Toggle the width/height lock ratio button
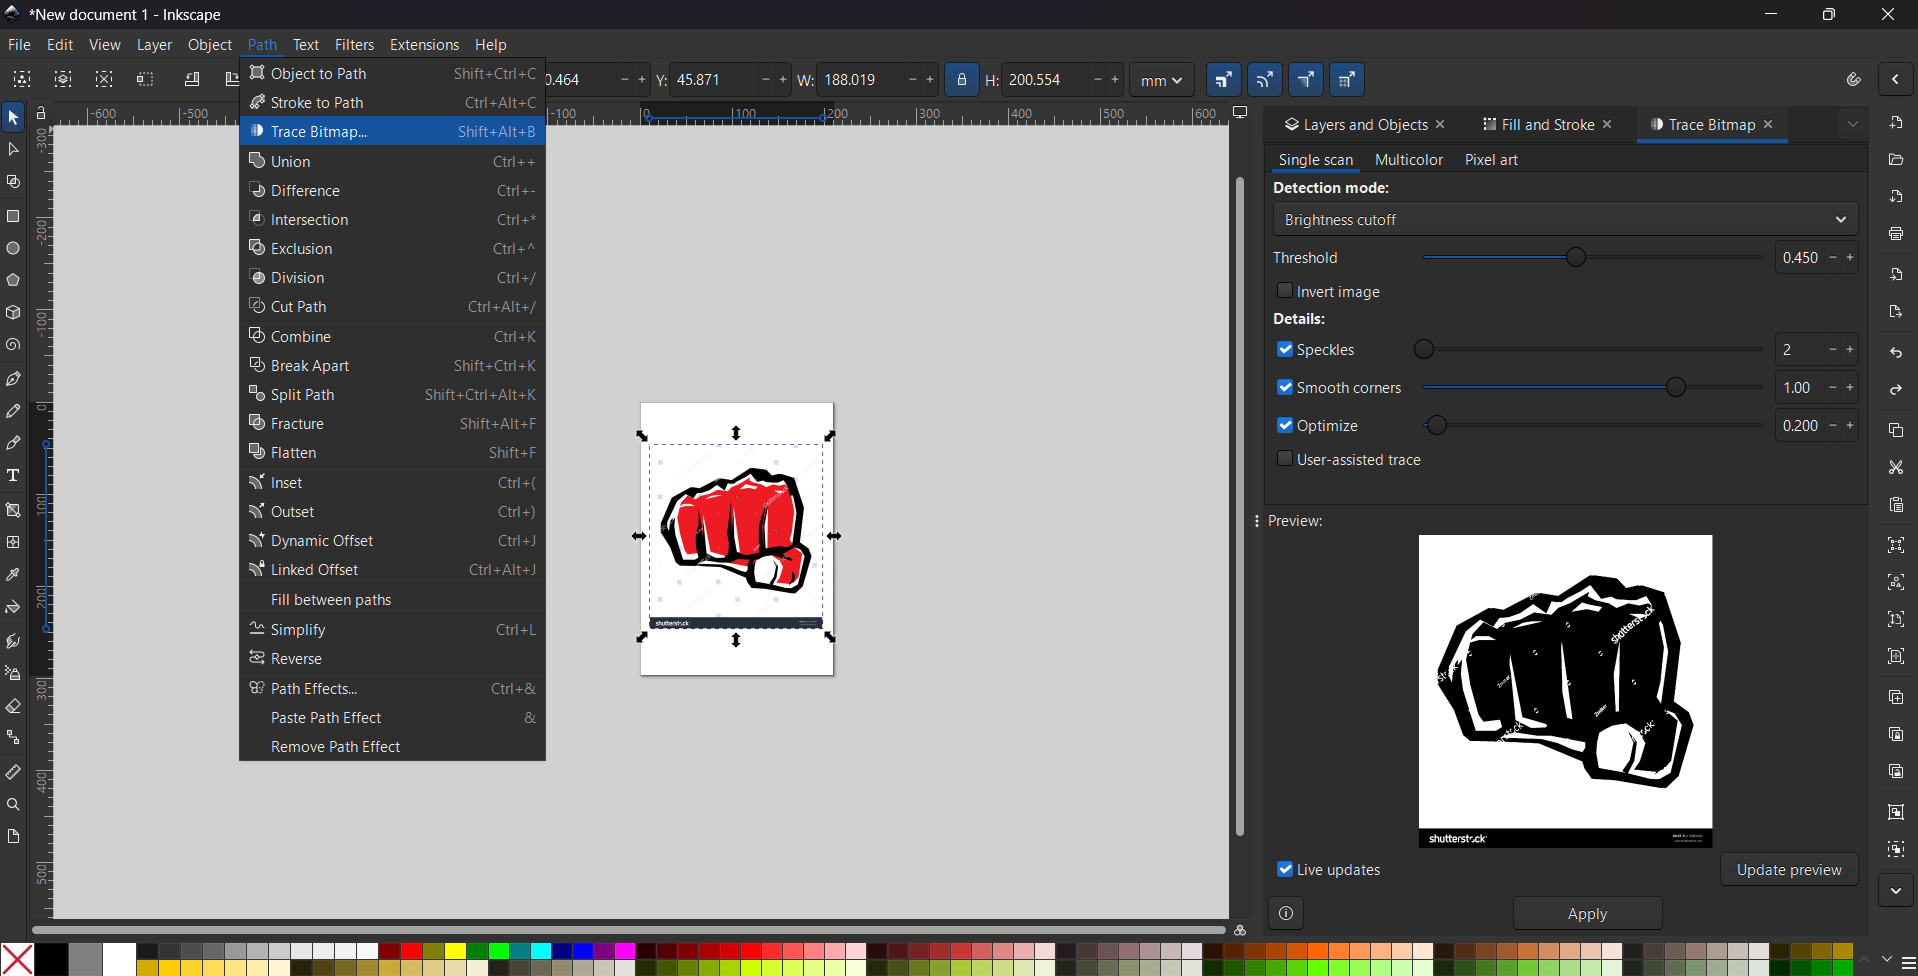Image resolution: width=1918 pixels, height=976 pixels. click(x=962, y=79)
